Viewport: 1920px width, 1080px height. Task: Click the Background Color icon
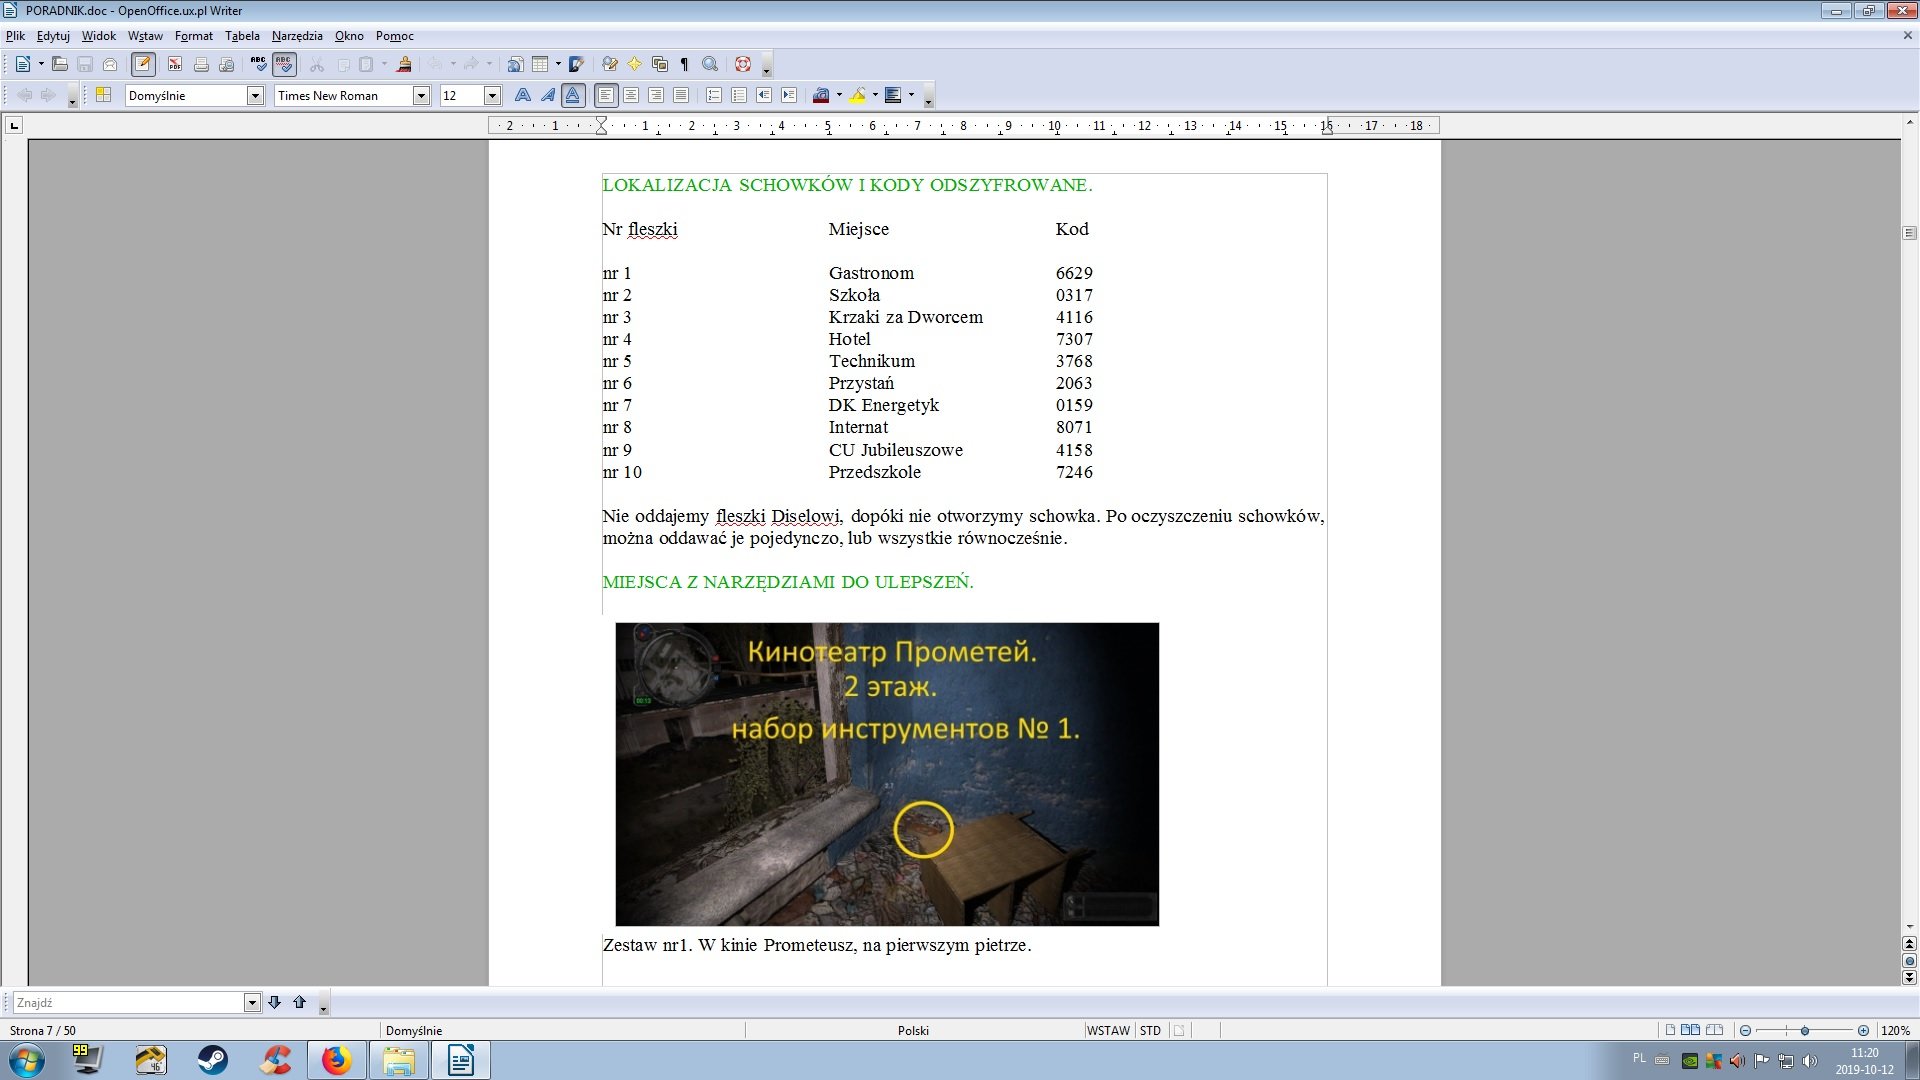893,95
